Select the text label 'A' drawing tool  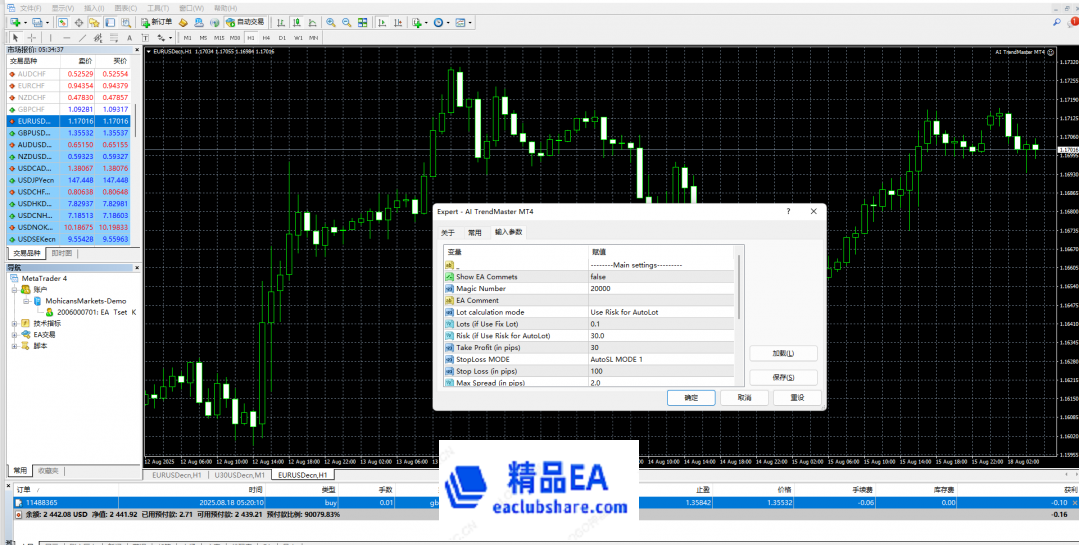click(x=128, y=38)
